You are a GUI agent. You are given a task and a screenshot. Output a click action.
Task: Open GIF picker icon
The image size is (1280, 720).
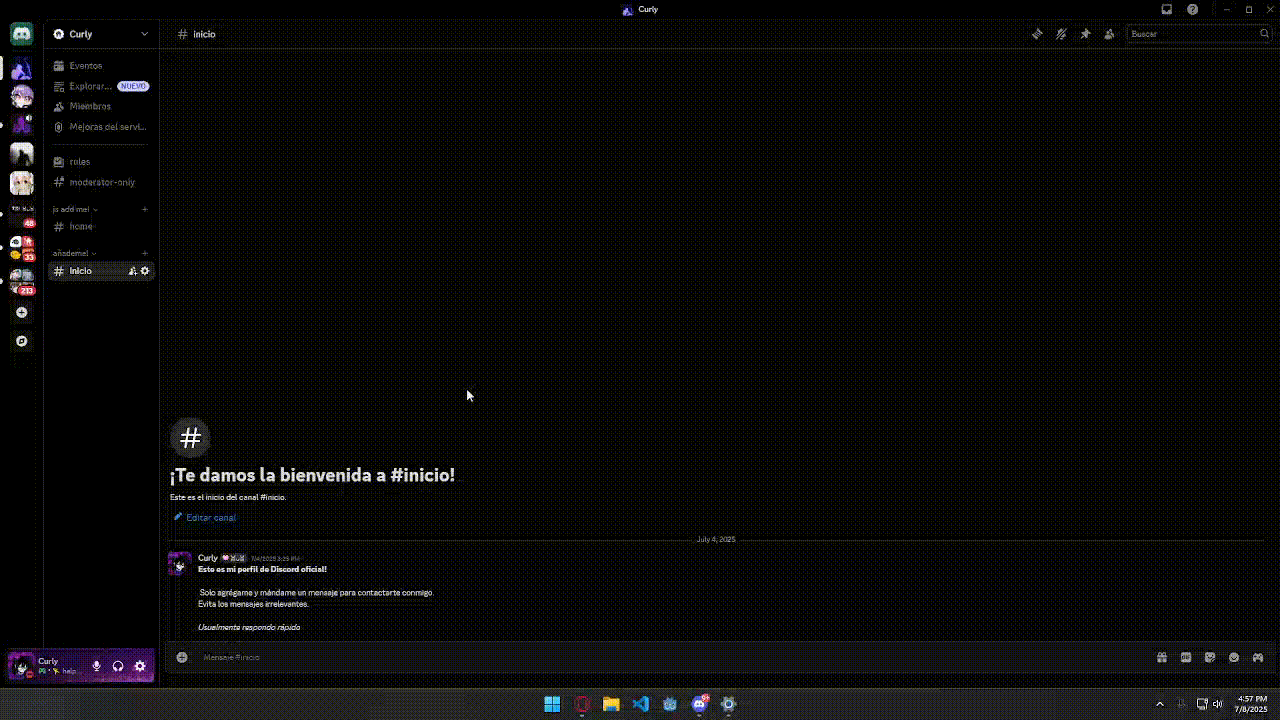coord(1186,657)
